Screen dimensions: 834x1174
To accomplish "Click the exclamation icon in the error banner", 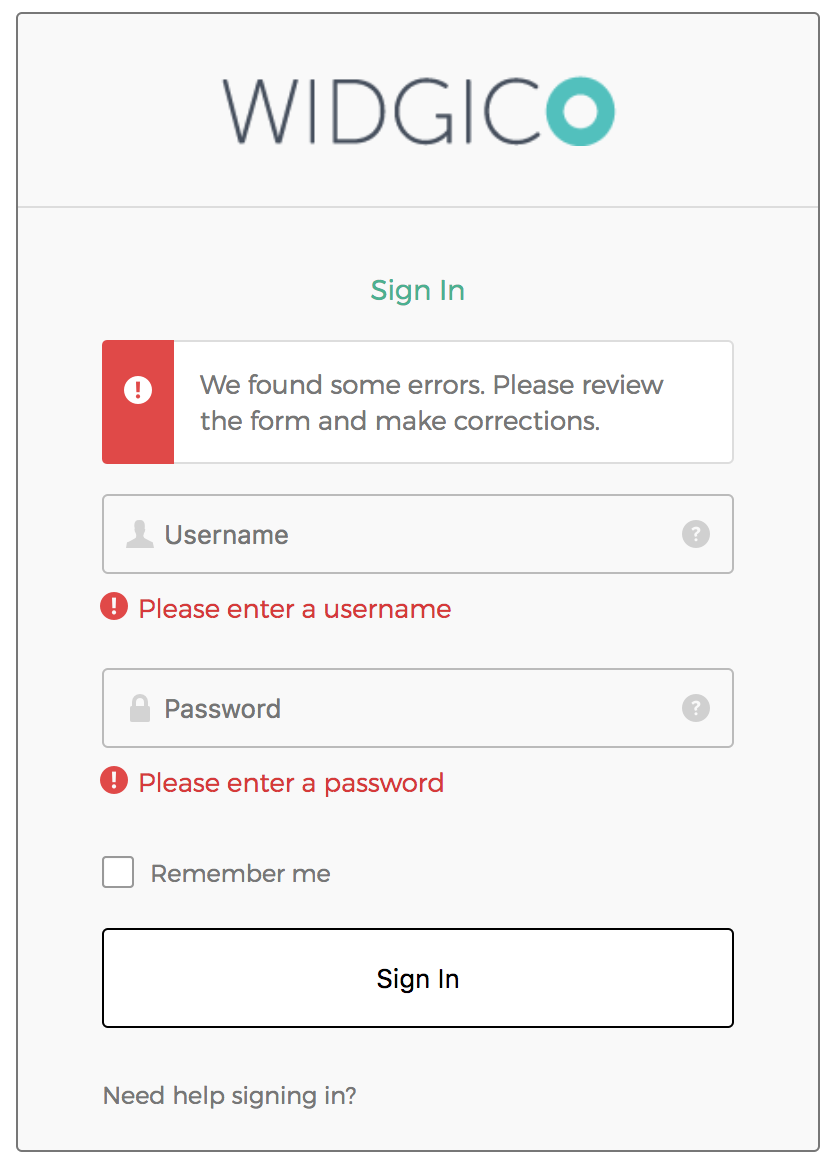I will pos(138,390).
